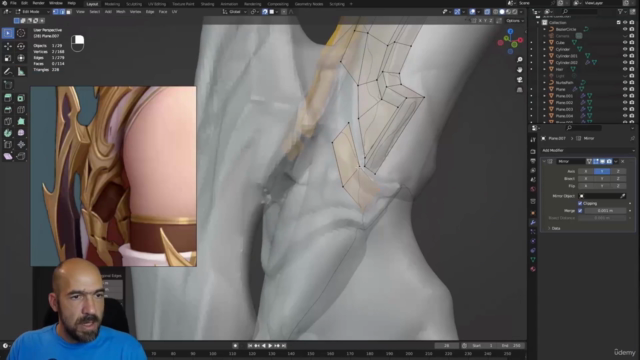640x360 pixels.
Task: Select NurbsPath in the outliner
Action: pos(564,82)
